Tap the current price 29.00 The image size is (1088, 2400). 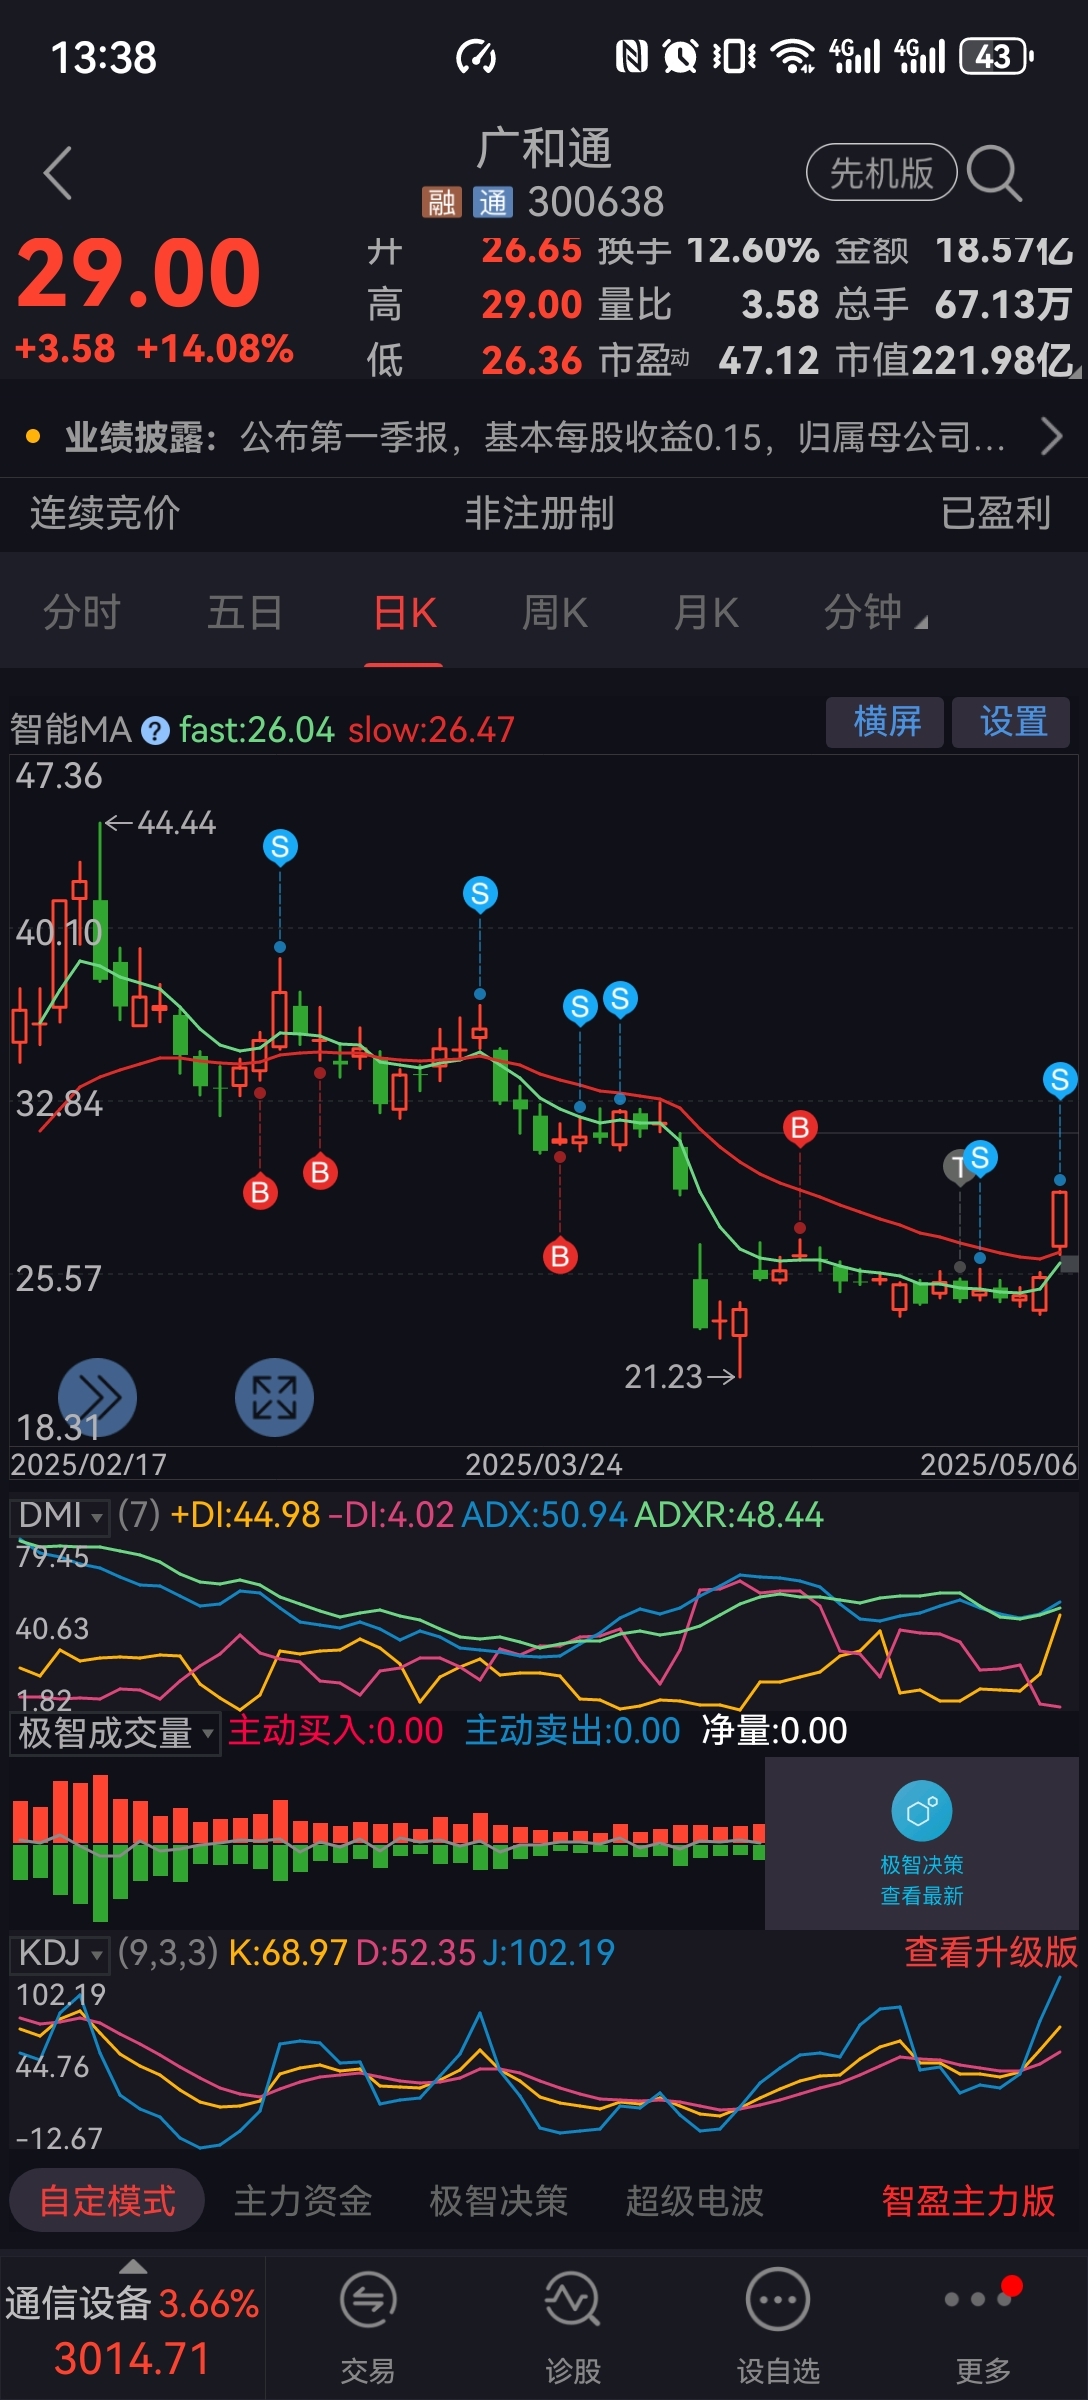[139, 273]
